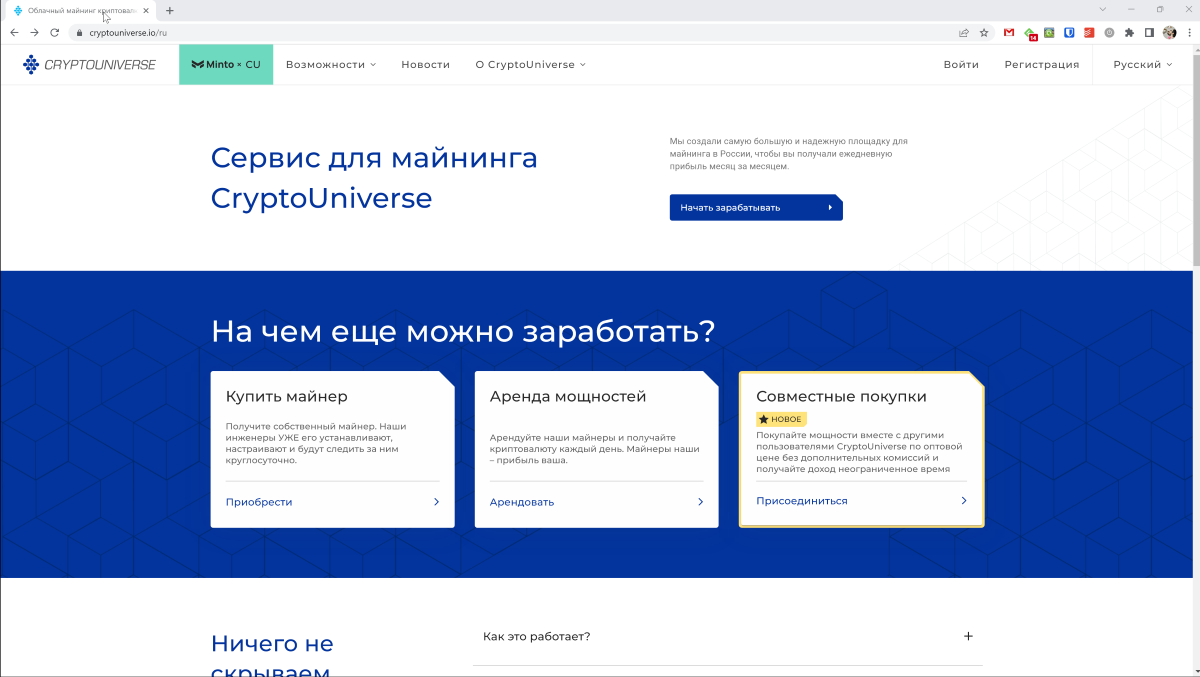Click plus icon beside Как это работает?
The height and width of the screenshot is (677, 1200).
968,637
